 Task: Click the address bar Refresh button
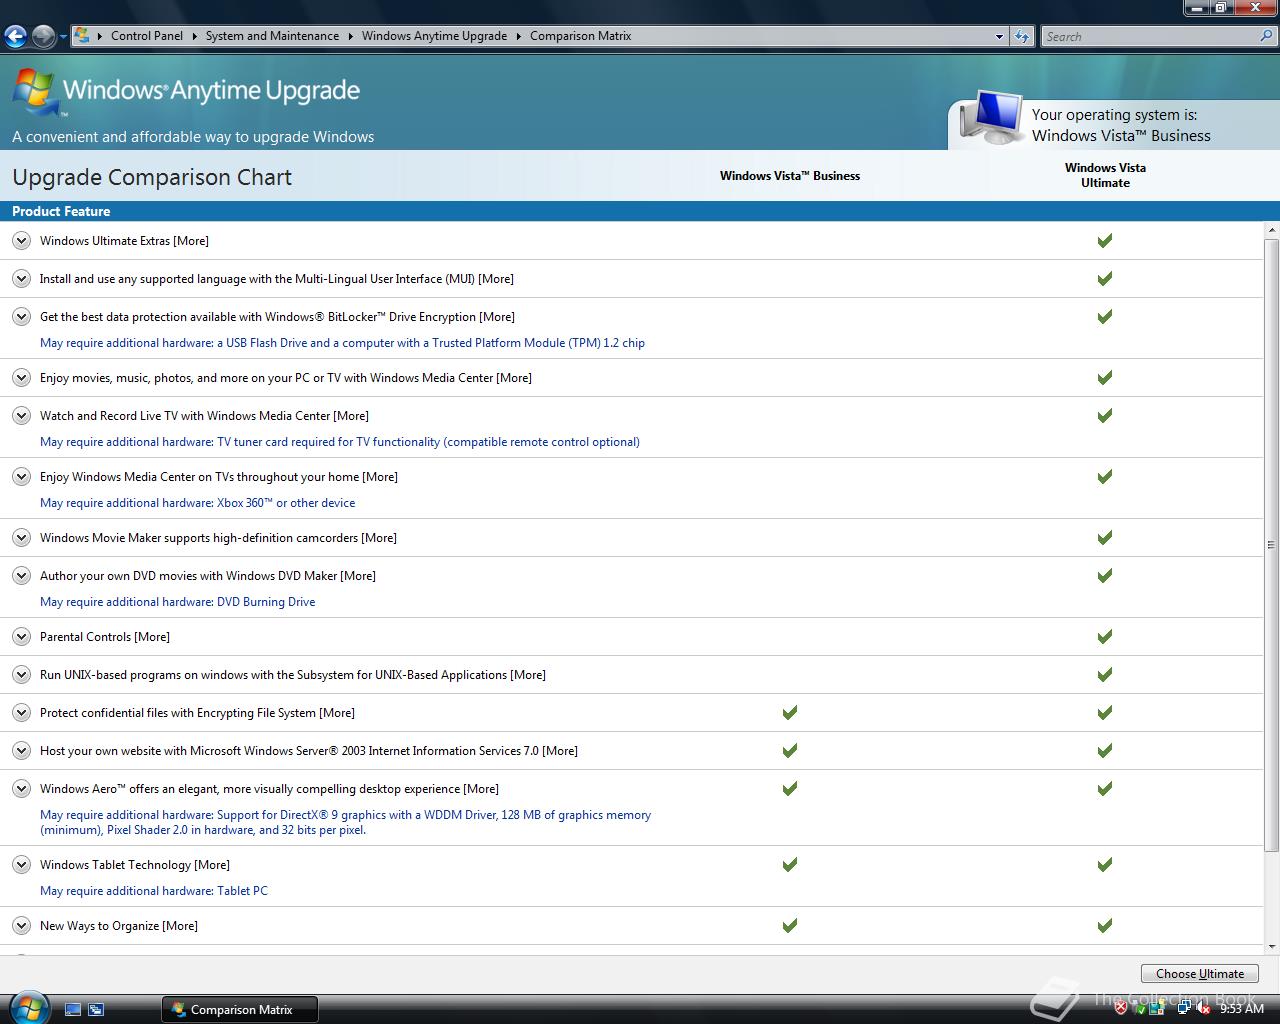(x=1021, y=36)
